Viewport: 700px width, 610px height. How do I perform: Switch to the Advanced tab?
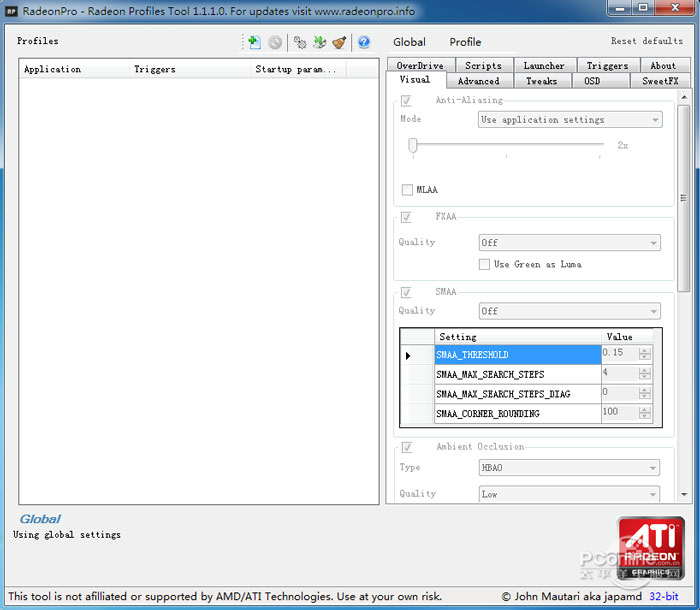point(479,81)
